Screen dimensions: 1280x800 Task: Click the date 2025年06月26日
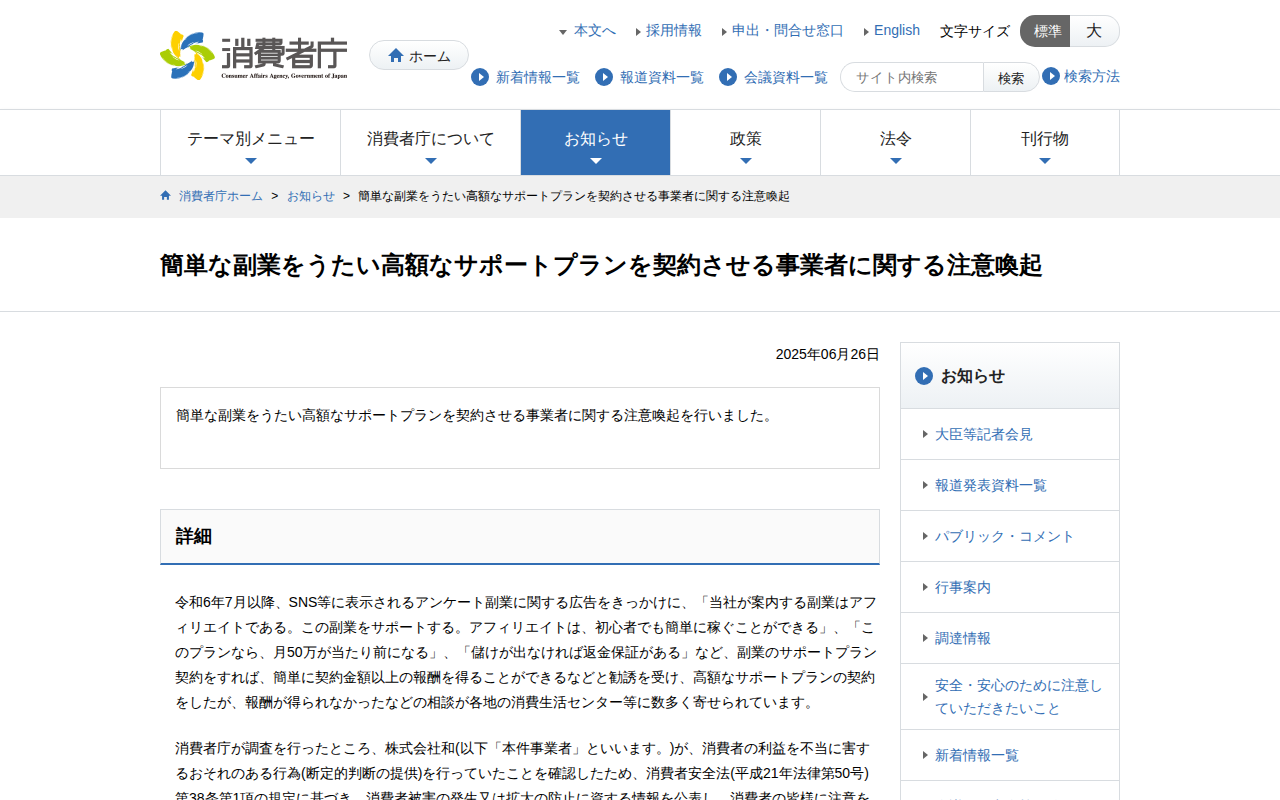click(828, 354)
